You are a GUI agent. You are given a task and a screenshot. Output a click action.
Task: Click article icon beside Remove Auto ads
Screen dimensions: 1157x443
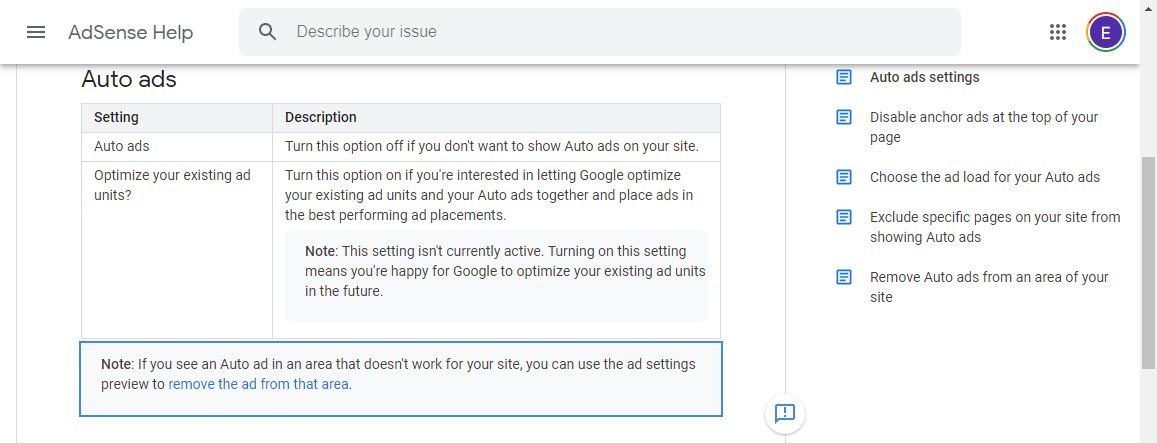coord(844,277)
